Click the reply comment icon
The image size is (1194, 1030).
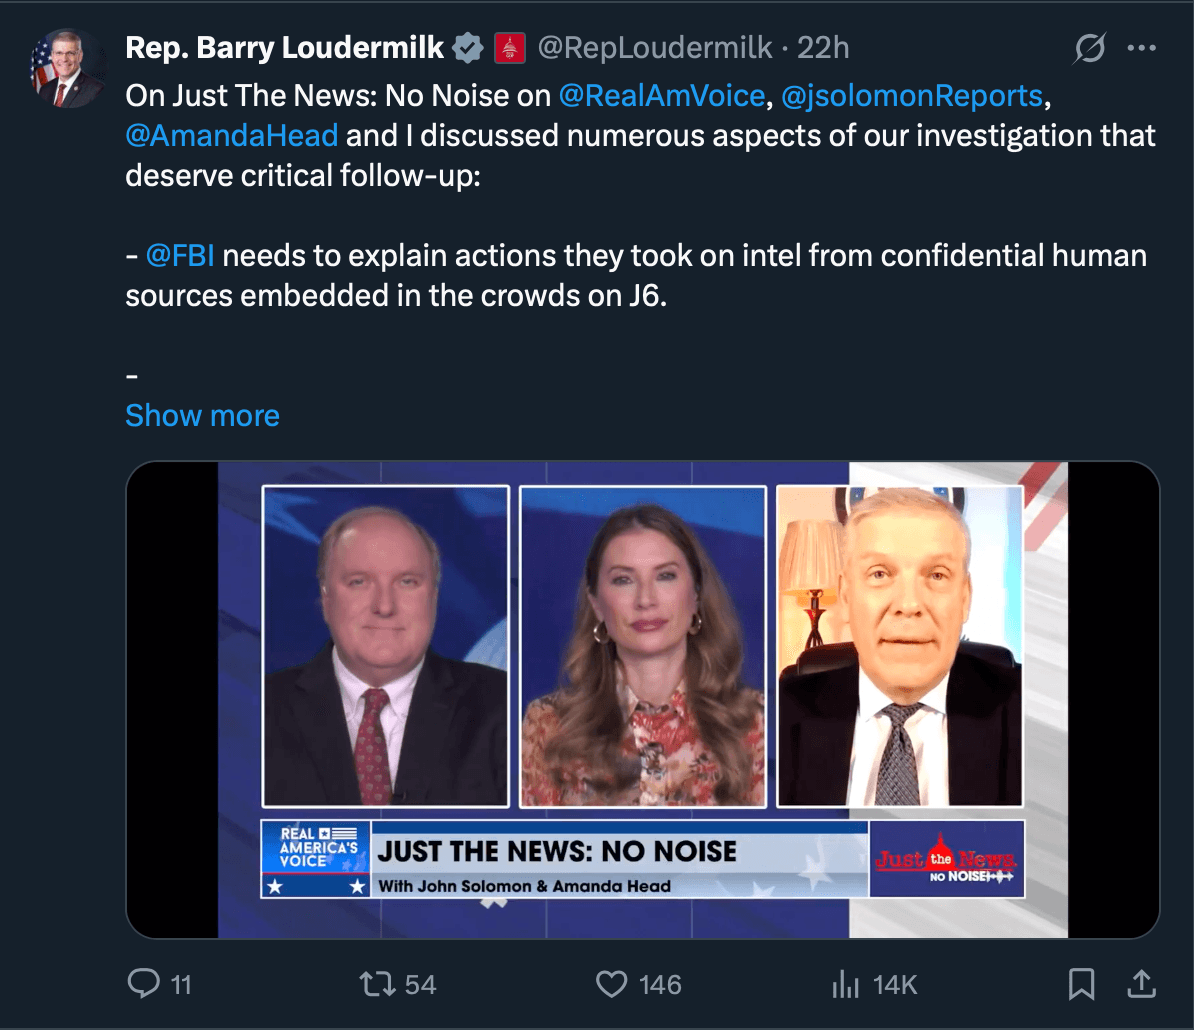pos(144,984)
